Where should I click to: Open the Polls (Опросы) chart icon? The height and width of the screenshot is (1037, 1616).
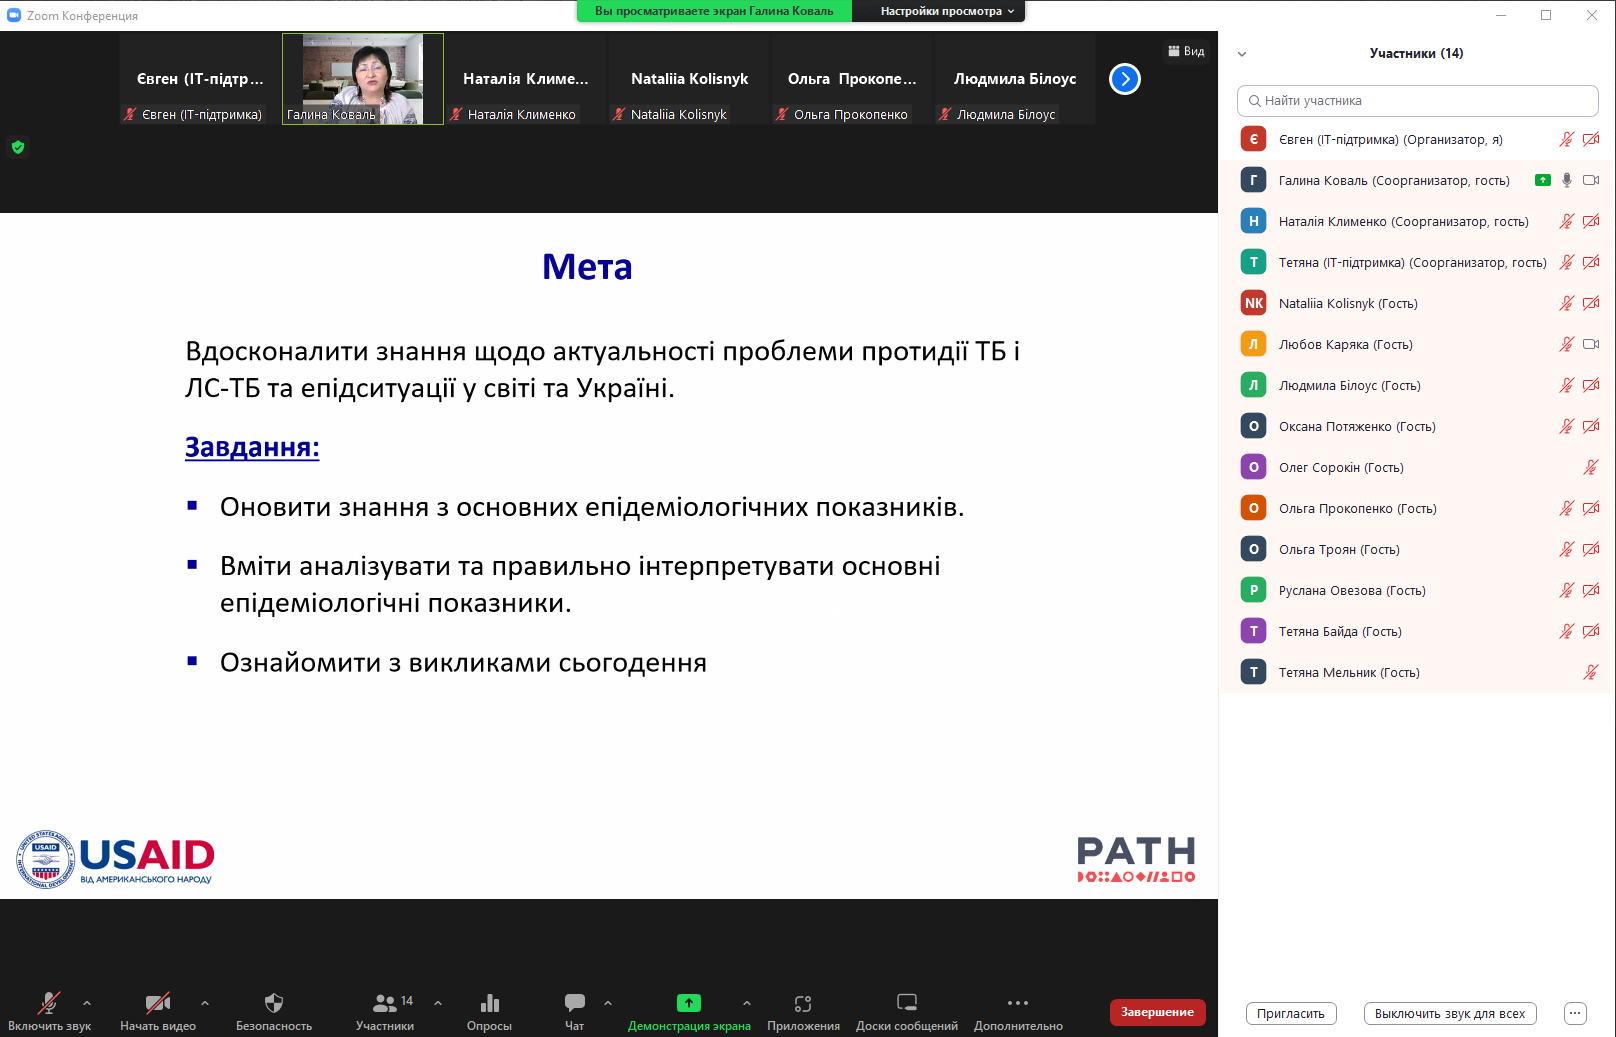(x=489, y=1003)
